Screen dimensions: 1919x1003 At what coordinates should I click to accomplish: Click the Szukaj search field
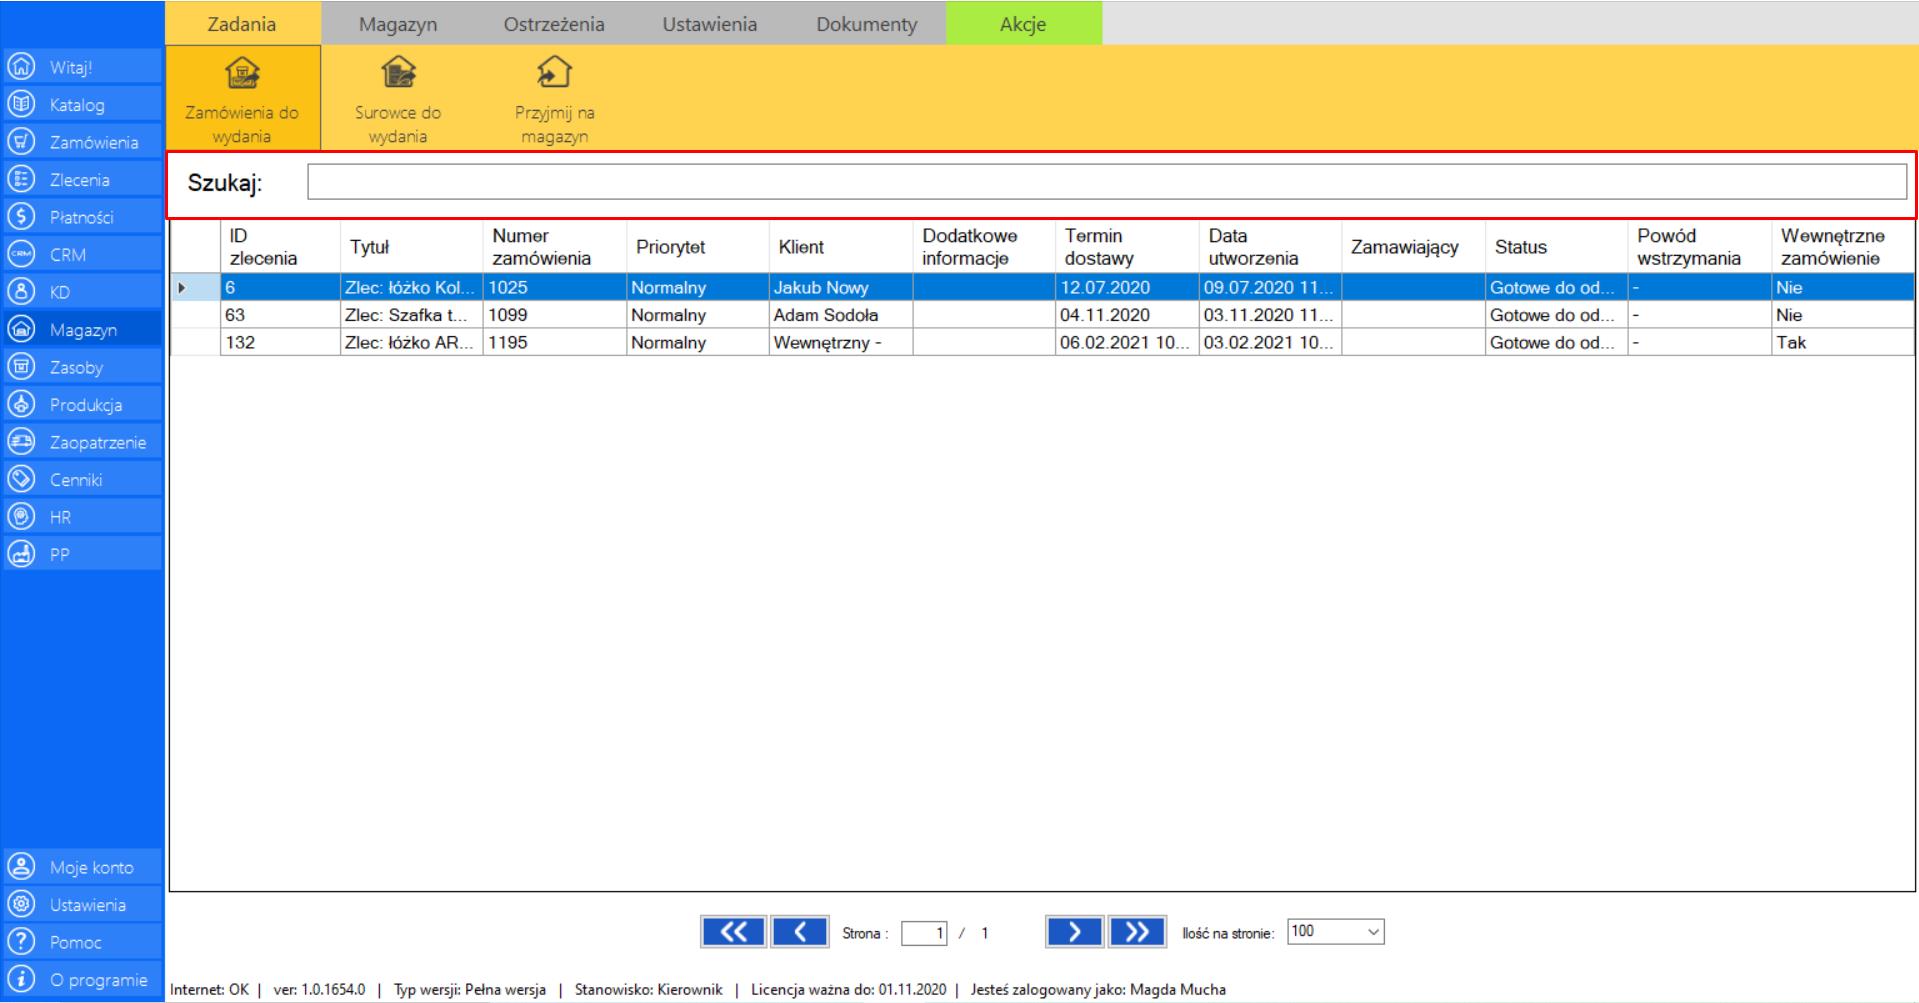click(x=1106, y=182)
